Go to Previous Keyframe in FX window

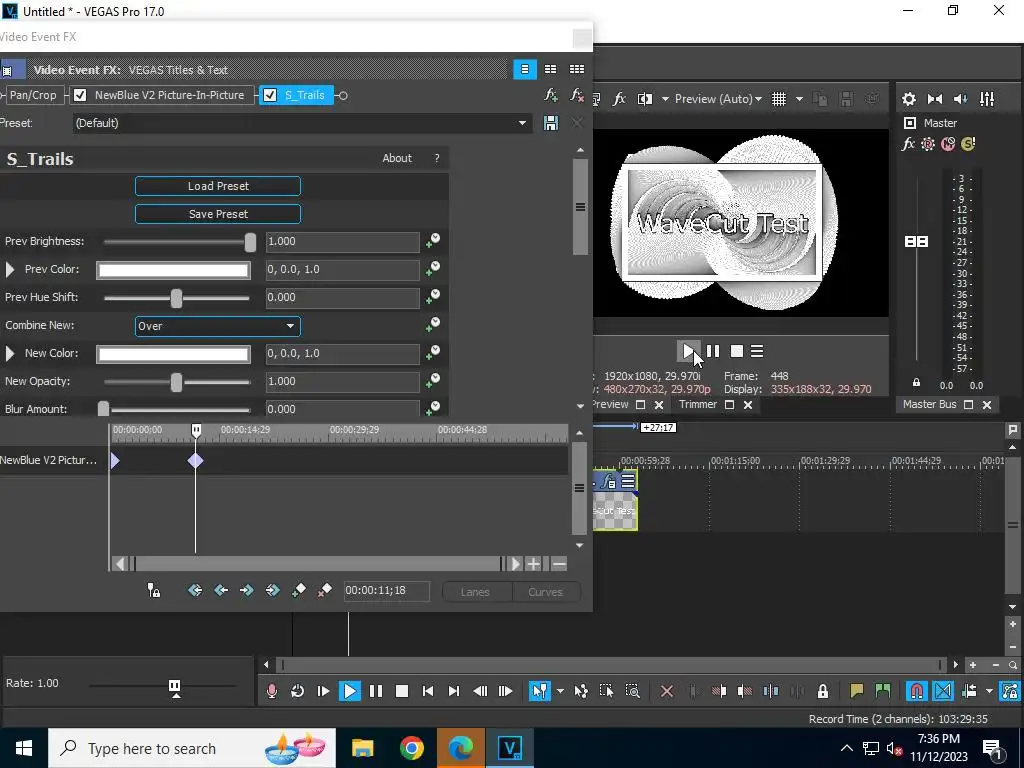pyautogui.click(x=221, y=590)
